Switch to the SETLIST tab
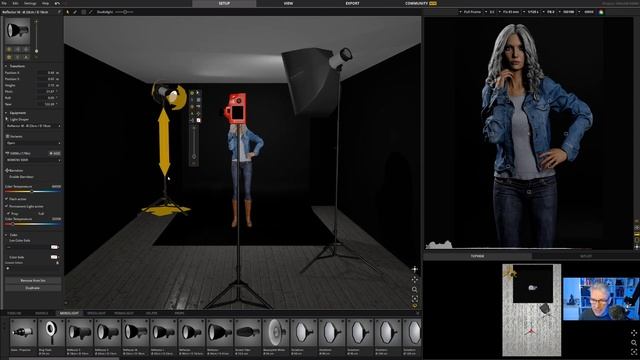The height and width of the screenshot is (360, 640). [586, 256]
